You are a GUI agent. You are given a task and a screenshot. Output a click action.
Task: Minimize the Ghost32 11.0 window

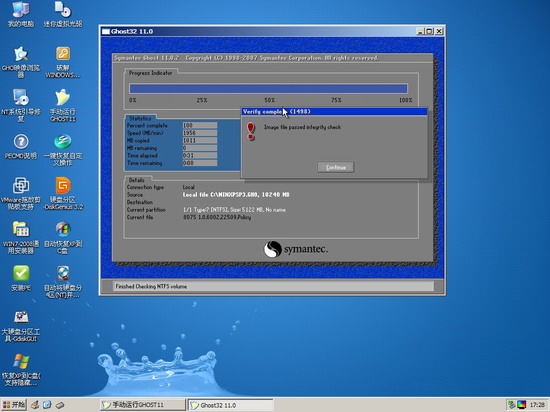pyautogui.click(x=420, y=31)
